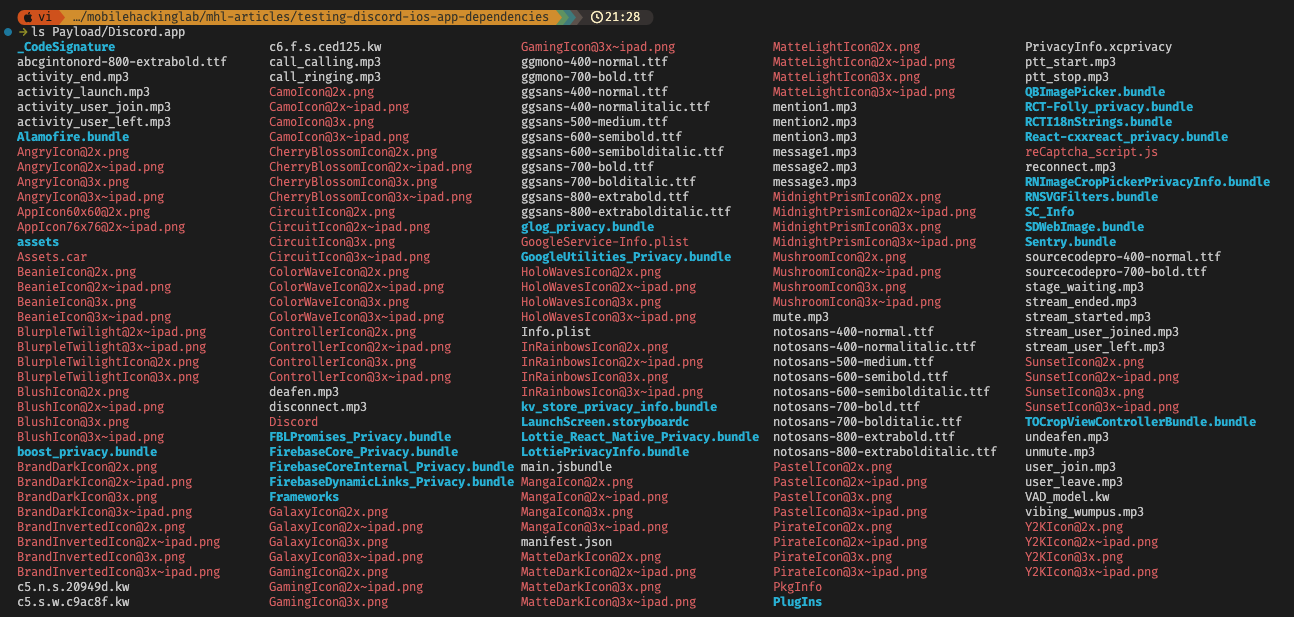Click the FBLPromises_Privacy.bundle entry
This screenshot has width=1294, height=617.
pyautogui.click(x=360, y=437)
